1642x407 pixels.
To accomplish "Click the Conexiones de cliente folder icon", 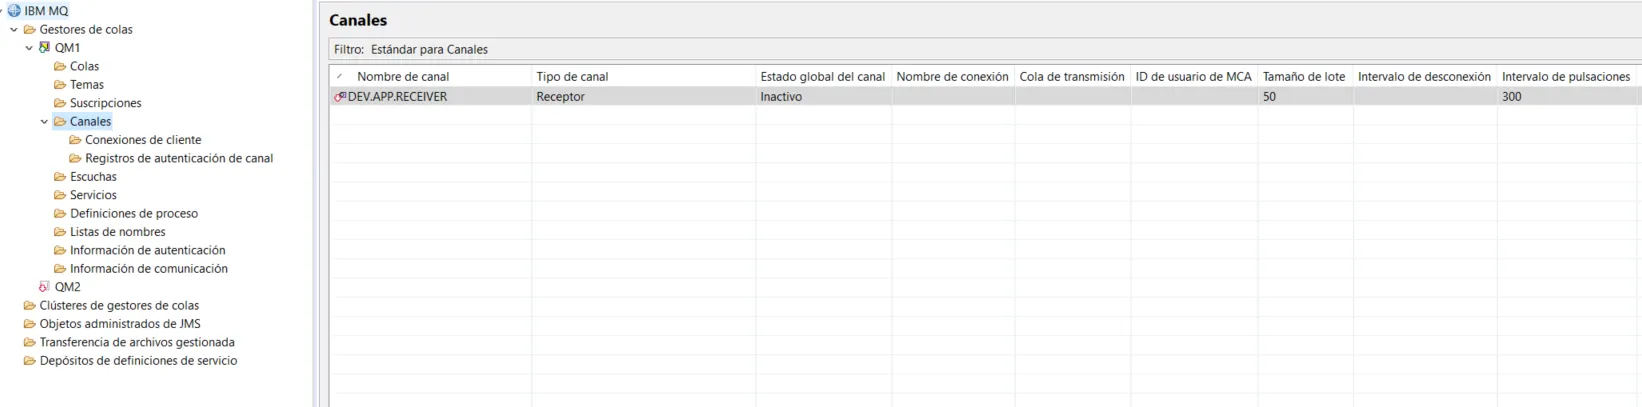I will pyautogui.click(x=75, y=140).
